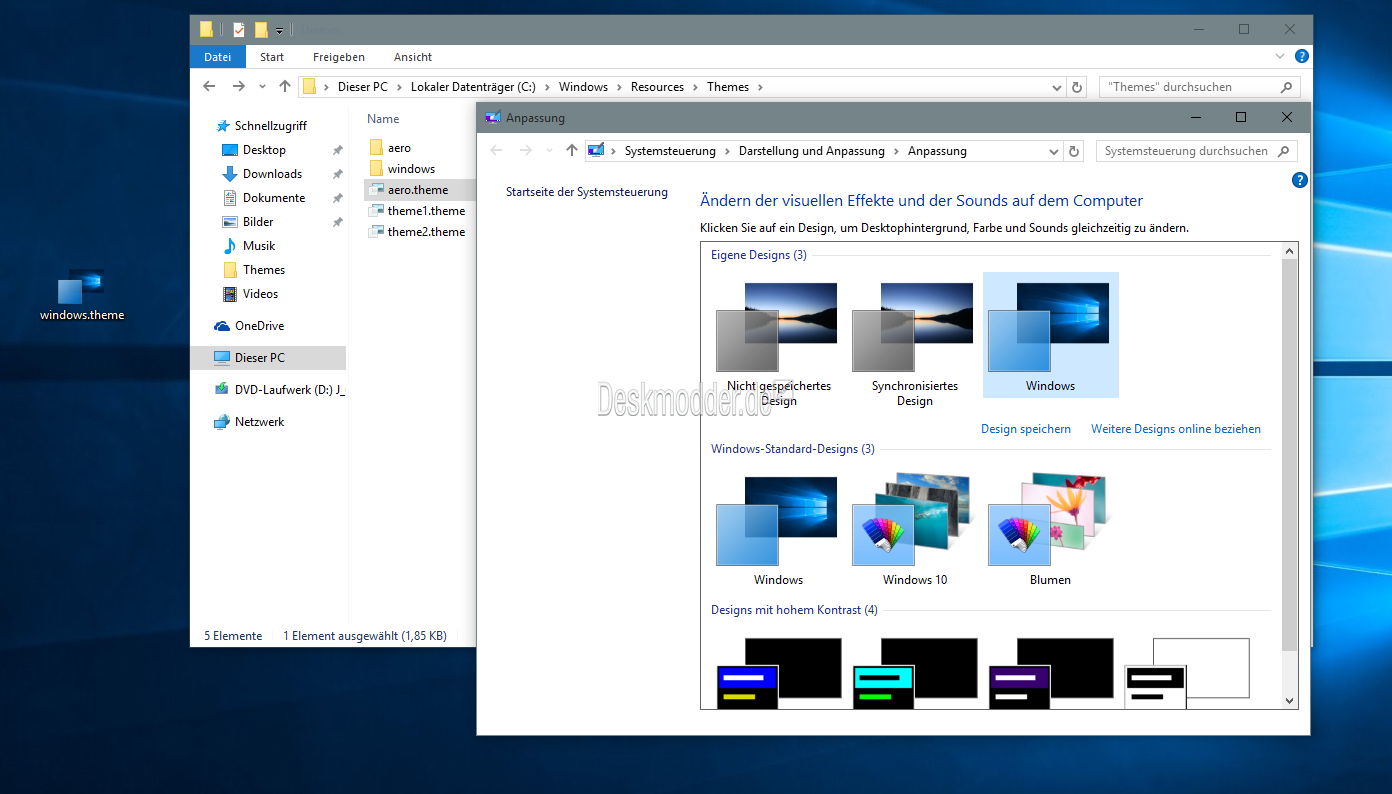Select the aero folder

tap(399, 148)
